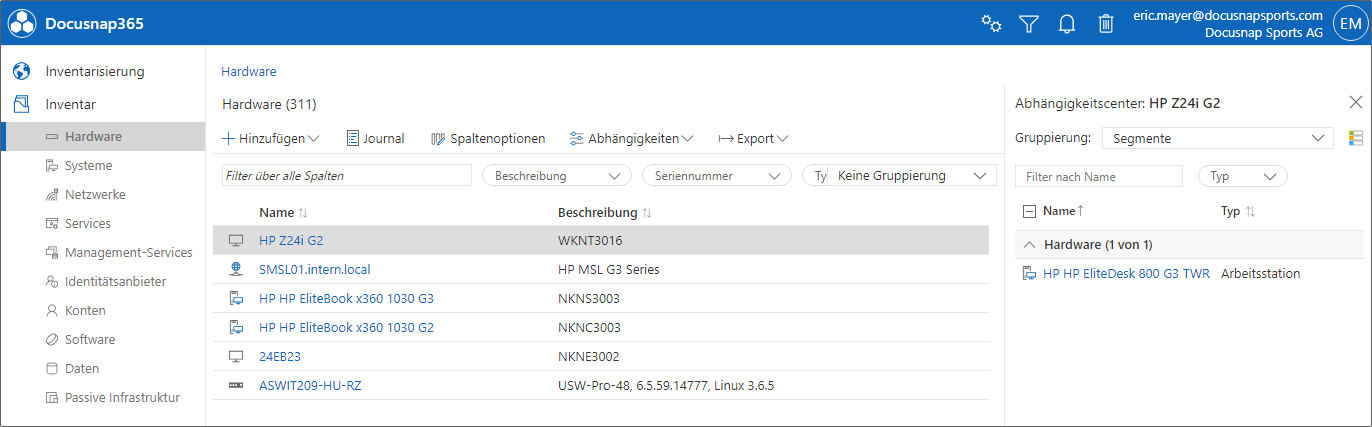The width and height of the screenshot is (1372, 427).
Task: Click the Inventarisierung globe icon
Action: [22, 71]
